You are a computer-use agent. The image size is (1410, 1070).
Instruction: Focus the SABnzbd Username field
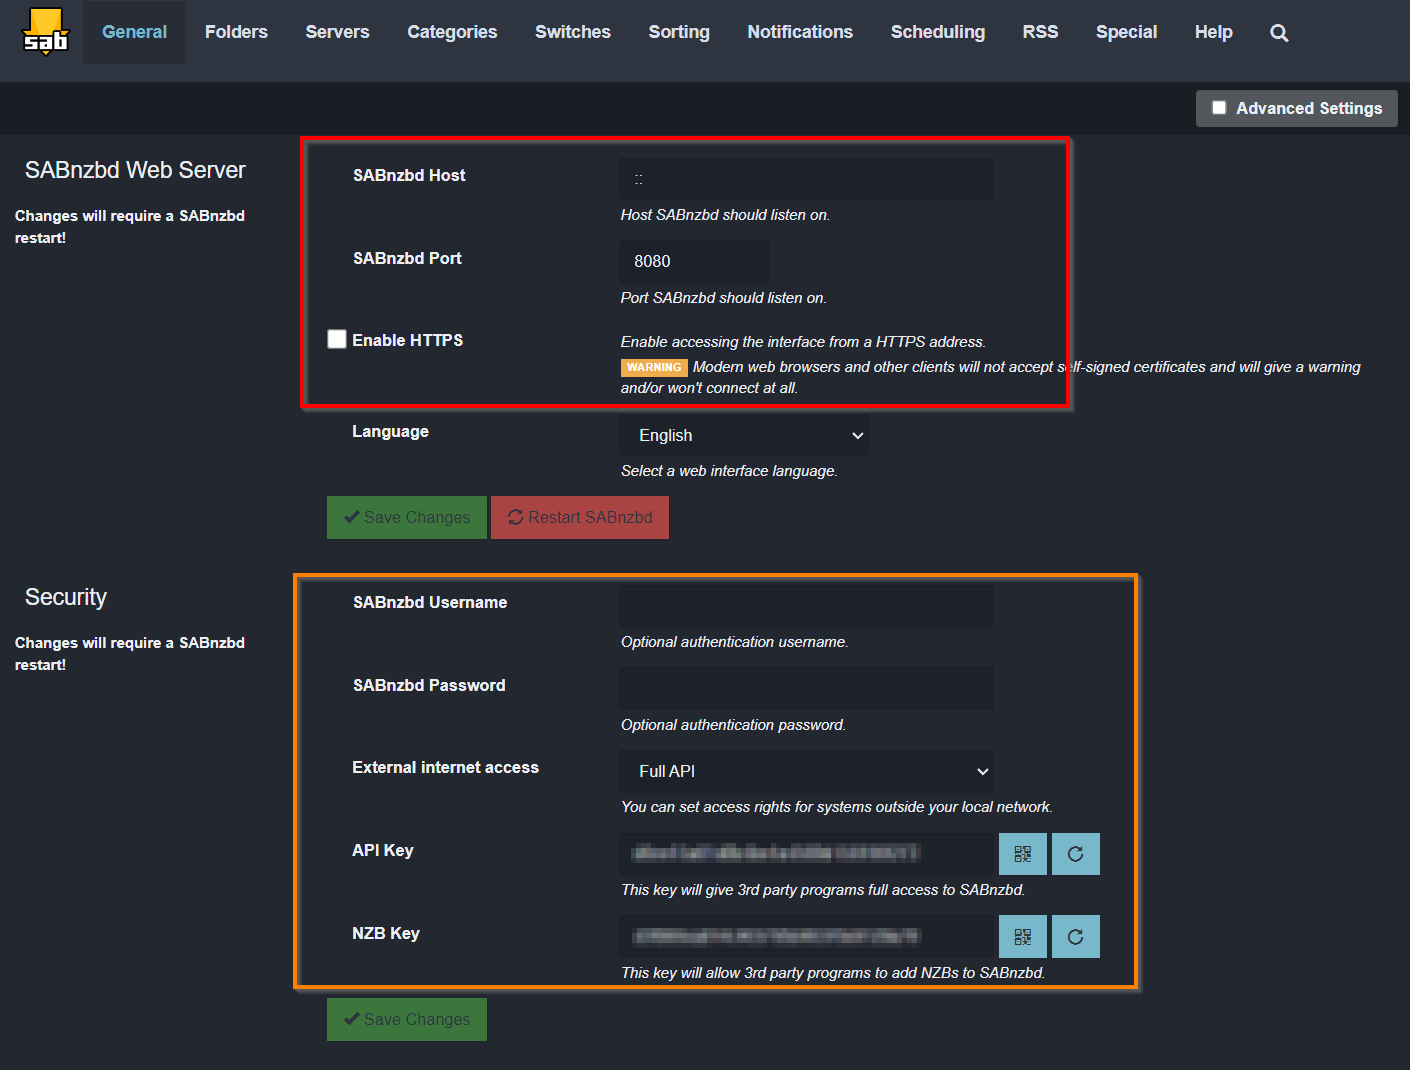pyautogui.click(x=805, y=606)
